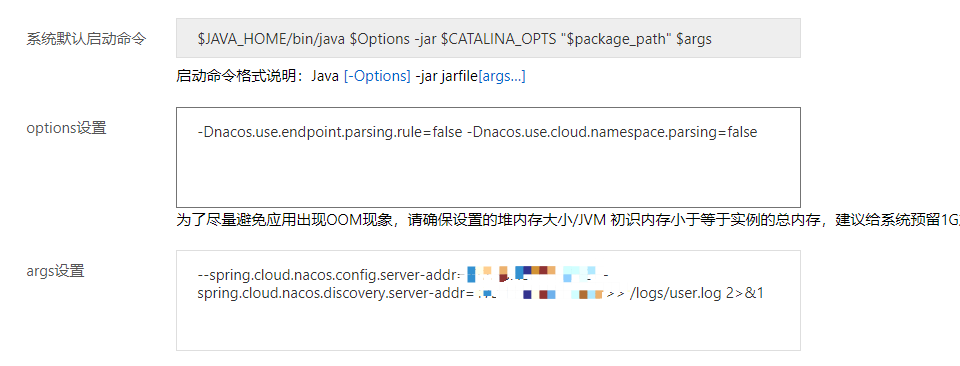The height and width of the screenshot is (366, 960).
Task: Open the [args...] format help link
Action: click(x=501, y=77)
